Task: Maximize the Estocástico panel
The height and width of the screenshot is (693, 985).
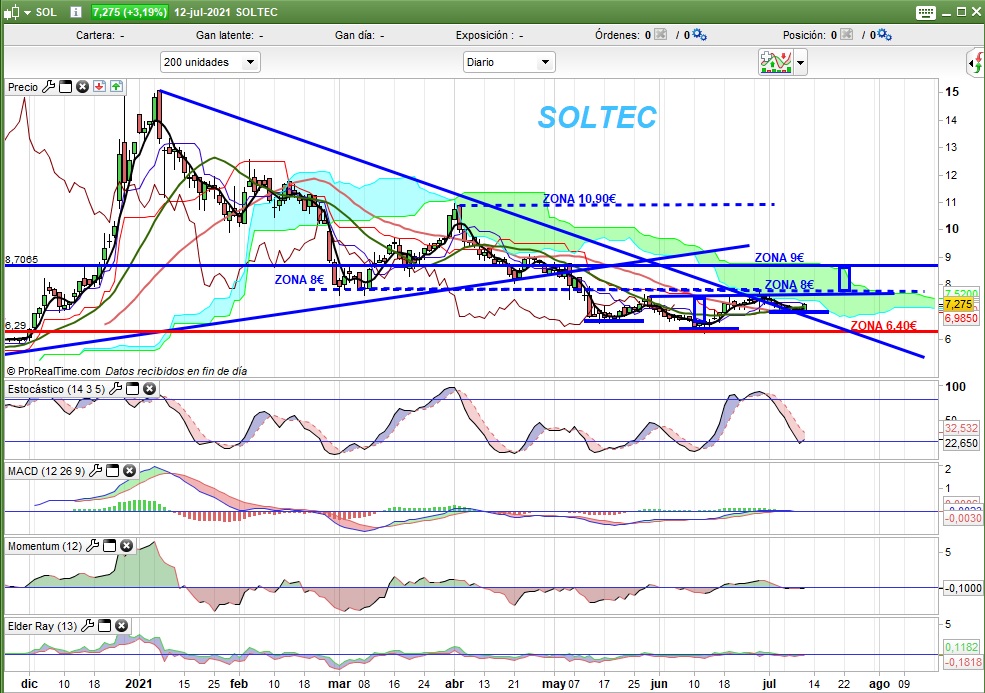Action: coord(132,389)
